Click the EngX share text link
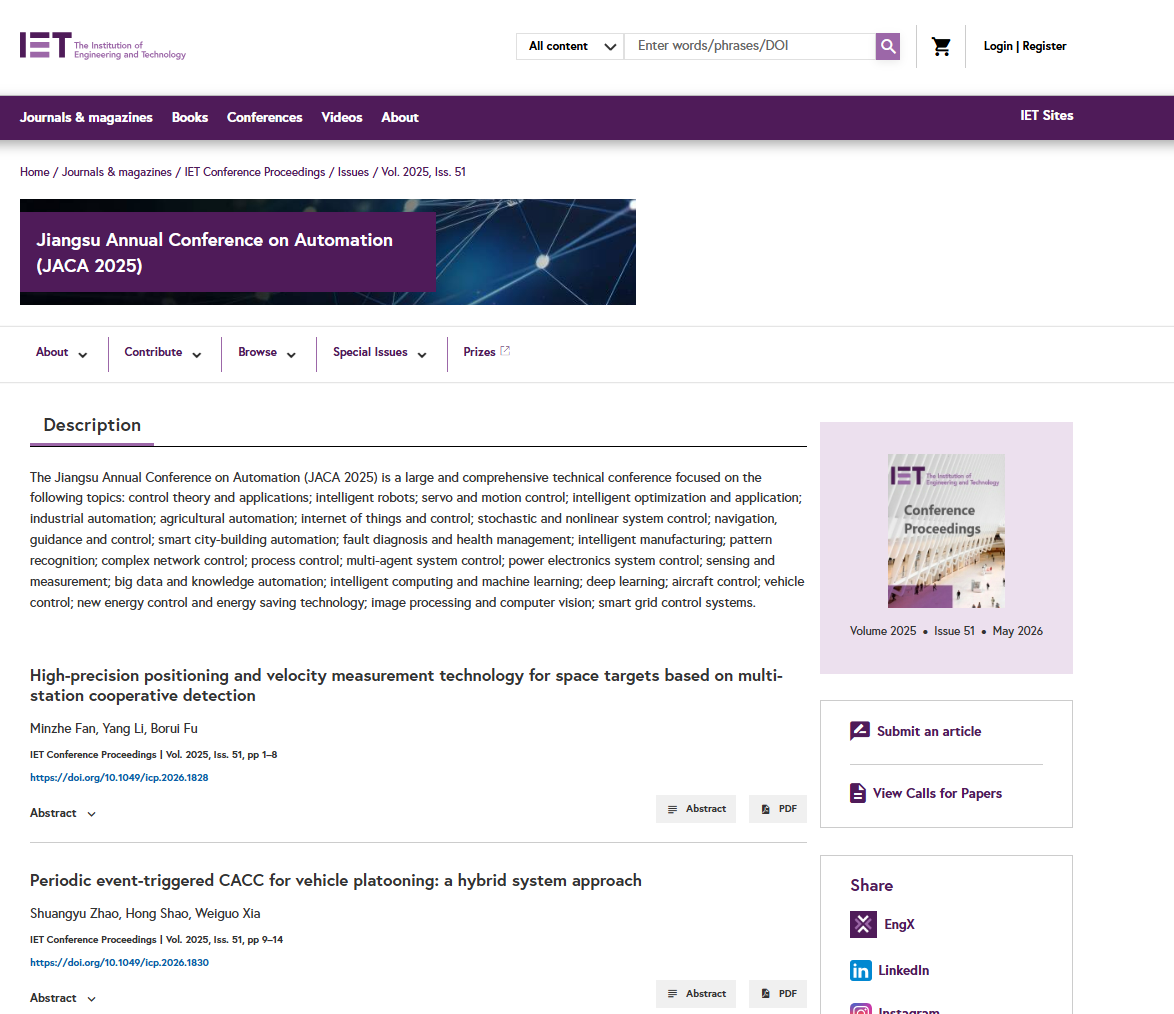Viewport: 1174px width, 1014px height. (899, 924)
